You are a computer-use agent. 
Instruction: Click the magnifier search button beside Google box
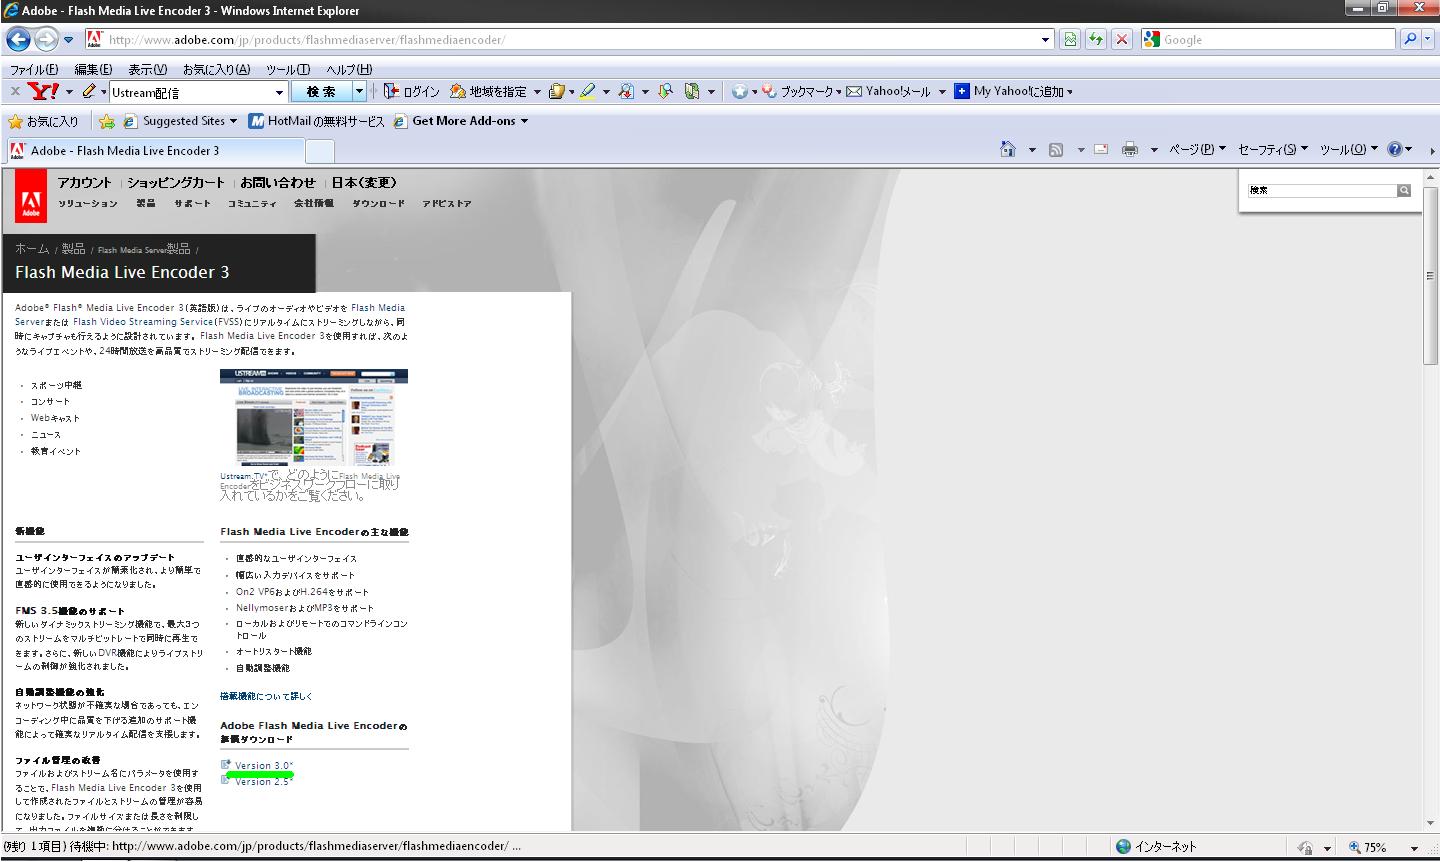(x=1410, y=39)
